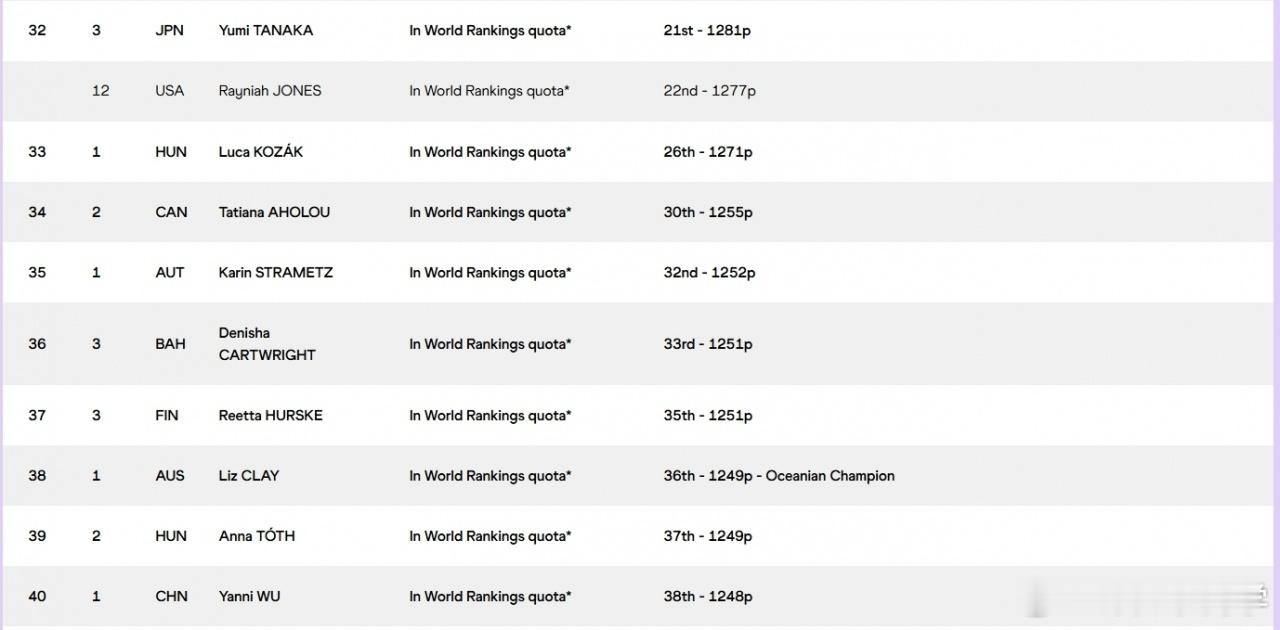The height and width of the screenshot is (630, 1280).
Task: Open Rayniah JONES athlete entry
Action: pyautogui.click(x=270, y=90)
